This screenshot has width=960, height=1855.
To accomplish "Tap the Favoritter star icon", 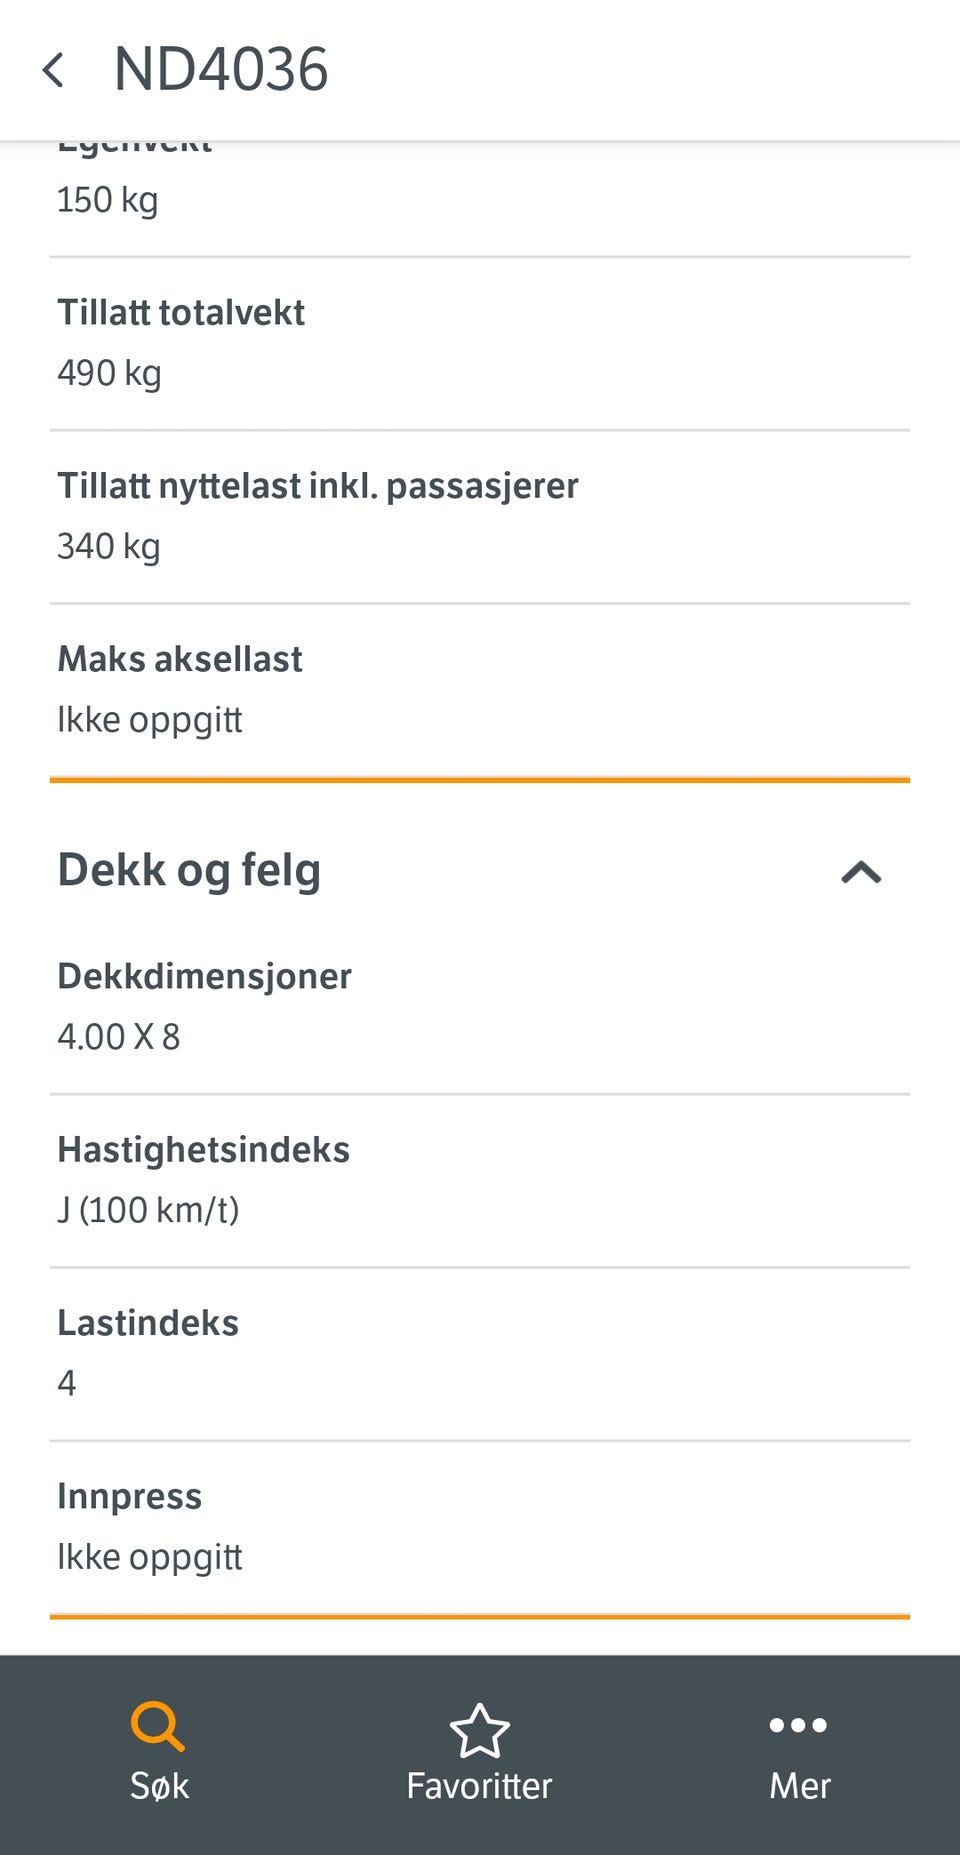I will pos(480,1730).
